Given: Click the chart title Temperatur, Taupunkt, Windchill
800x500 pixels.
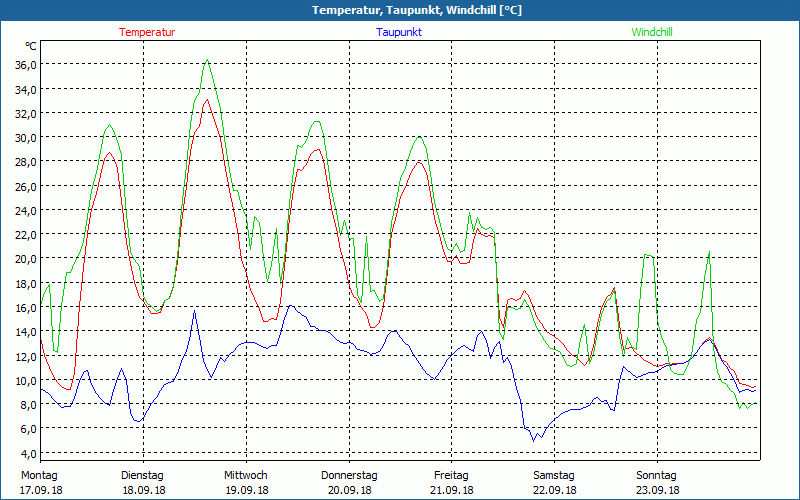Looking at the screenshot, I should click(x=417, y=10).
